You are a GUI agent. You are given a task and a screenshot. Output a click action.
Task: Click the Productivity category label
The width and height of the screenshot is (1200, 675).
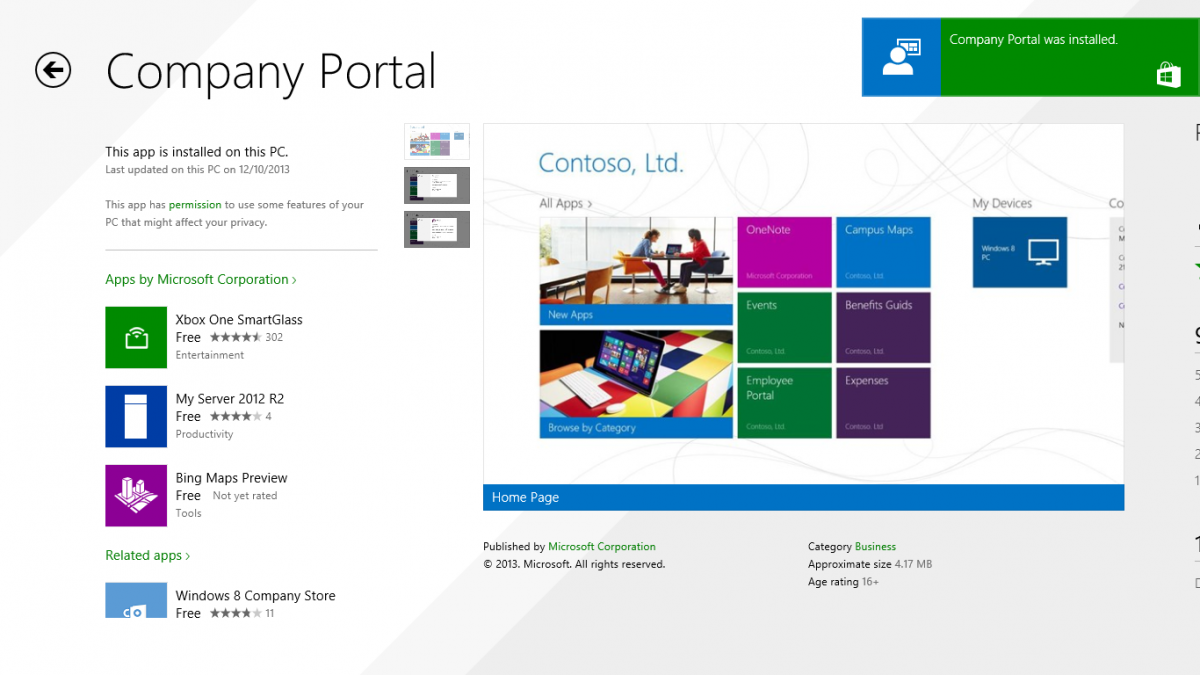204,434
